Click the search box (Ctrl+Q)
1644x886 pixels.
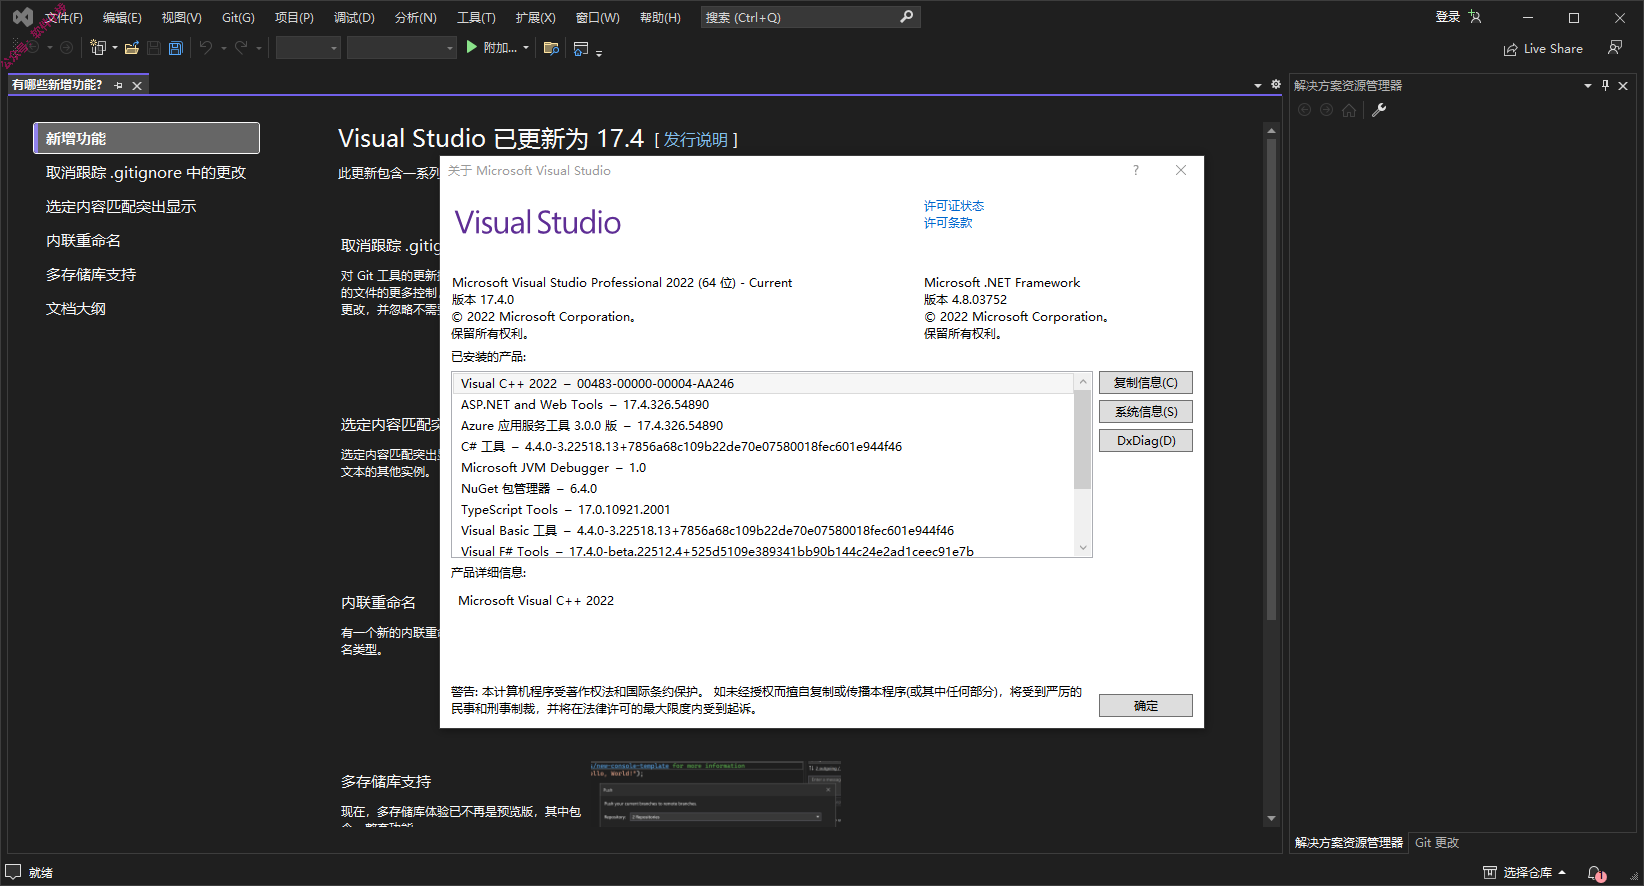click(810, 17)
